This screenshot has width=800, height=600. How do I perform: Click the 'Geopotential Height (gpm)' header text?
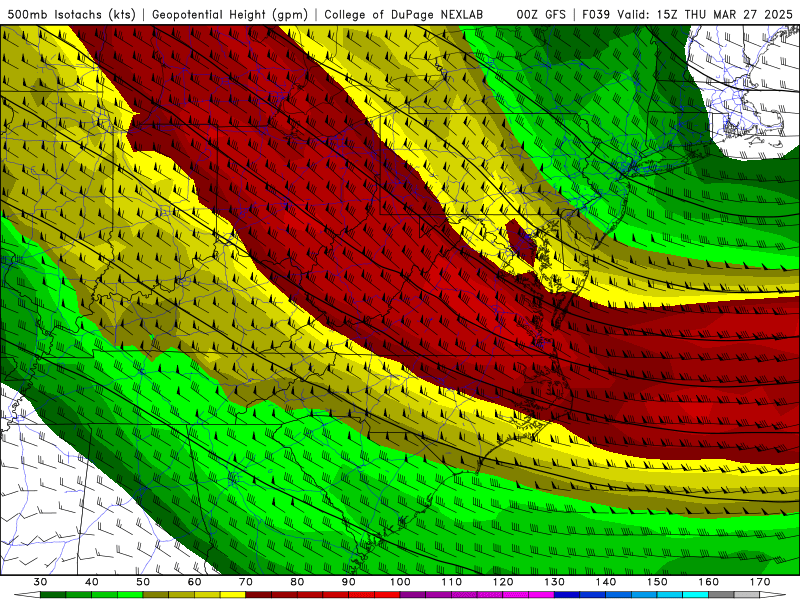(x=230, y=14)
